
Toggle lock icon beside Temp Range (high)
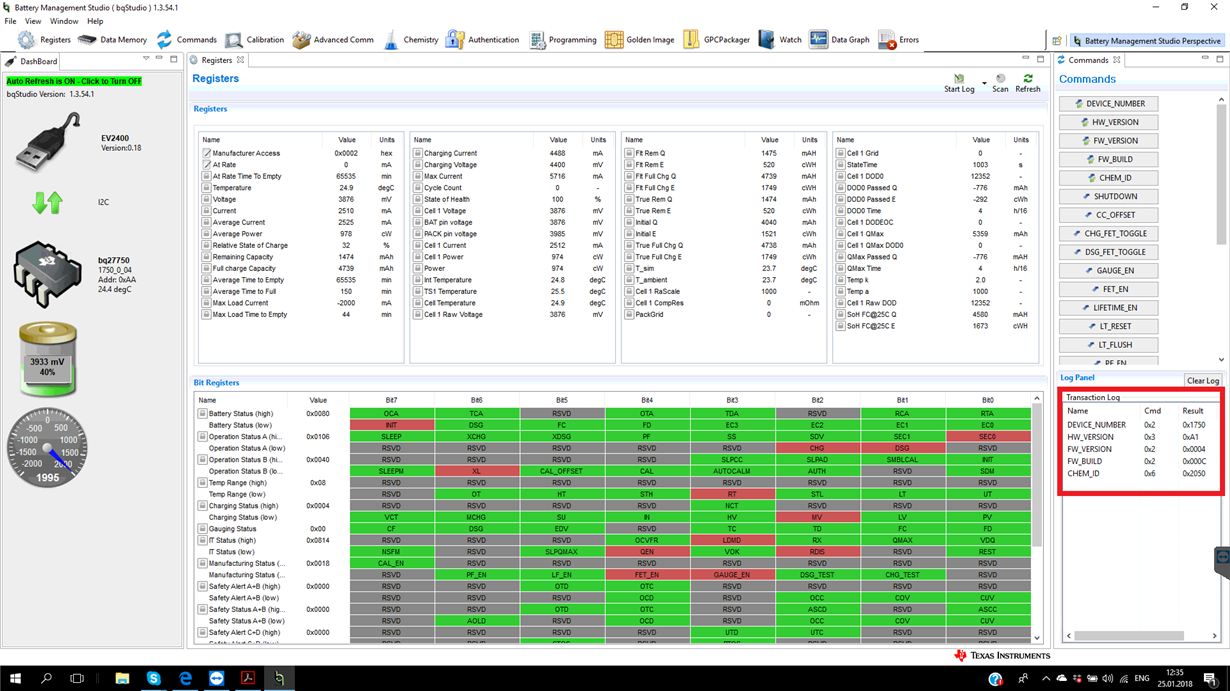[202, 482]
